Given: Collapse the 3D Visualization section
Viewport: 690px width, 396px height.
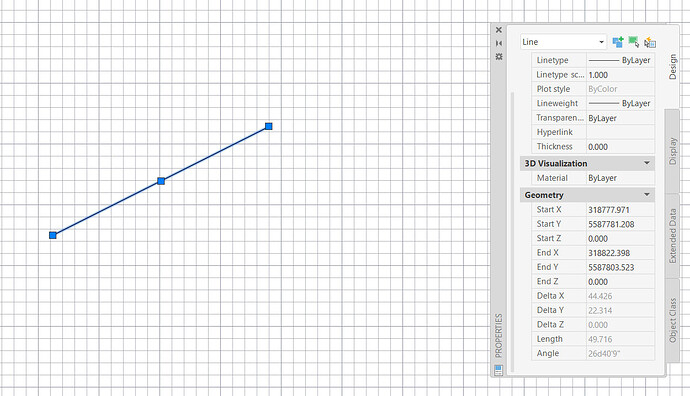Looking at the screenshot, I should click(646, 163).
